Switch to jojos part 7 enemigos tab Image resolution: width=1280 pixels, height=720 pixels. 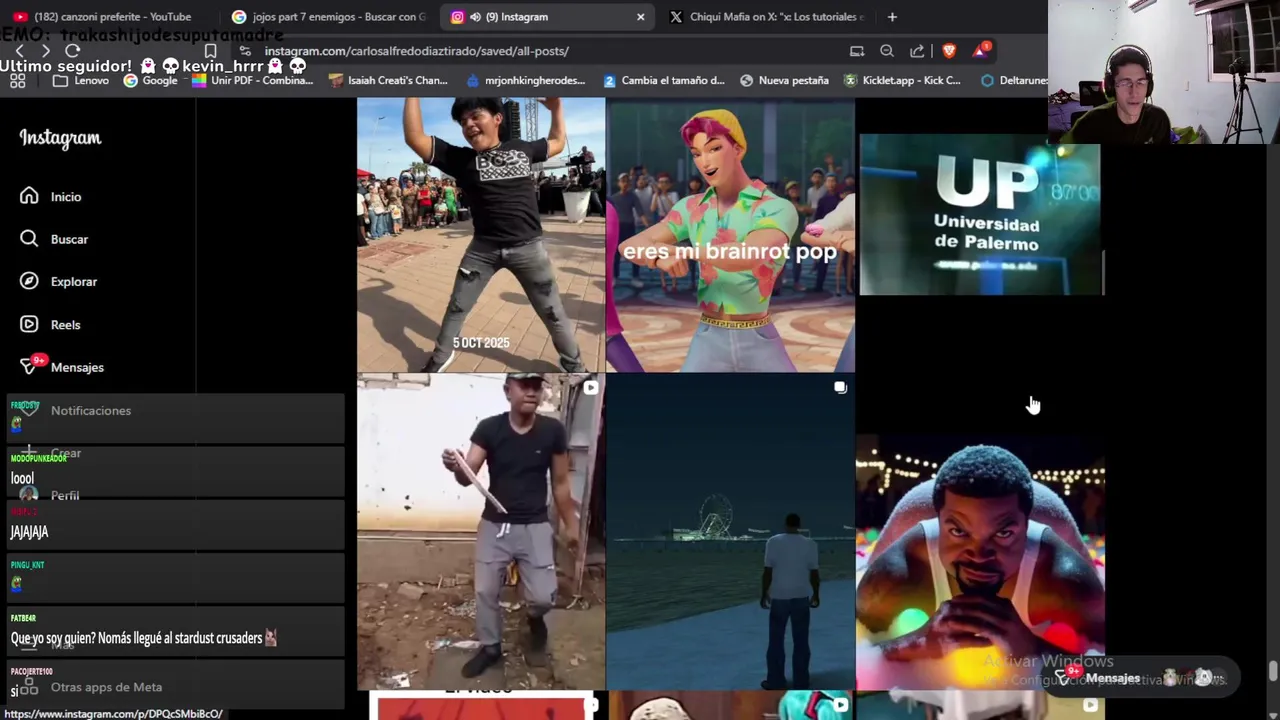click(330, 17)
